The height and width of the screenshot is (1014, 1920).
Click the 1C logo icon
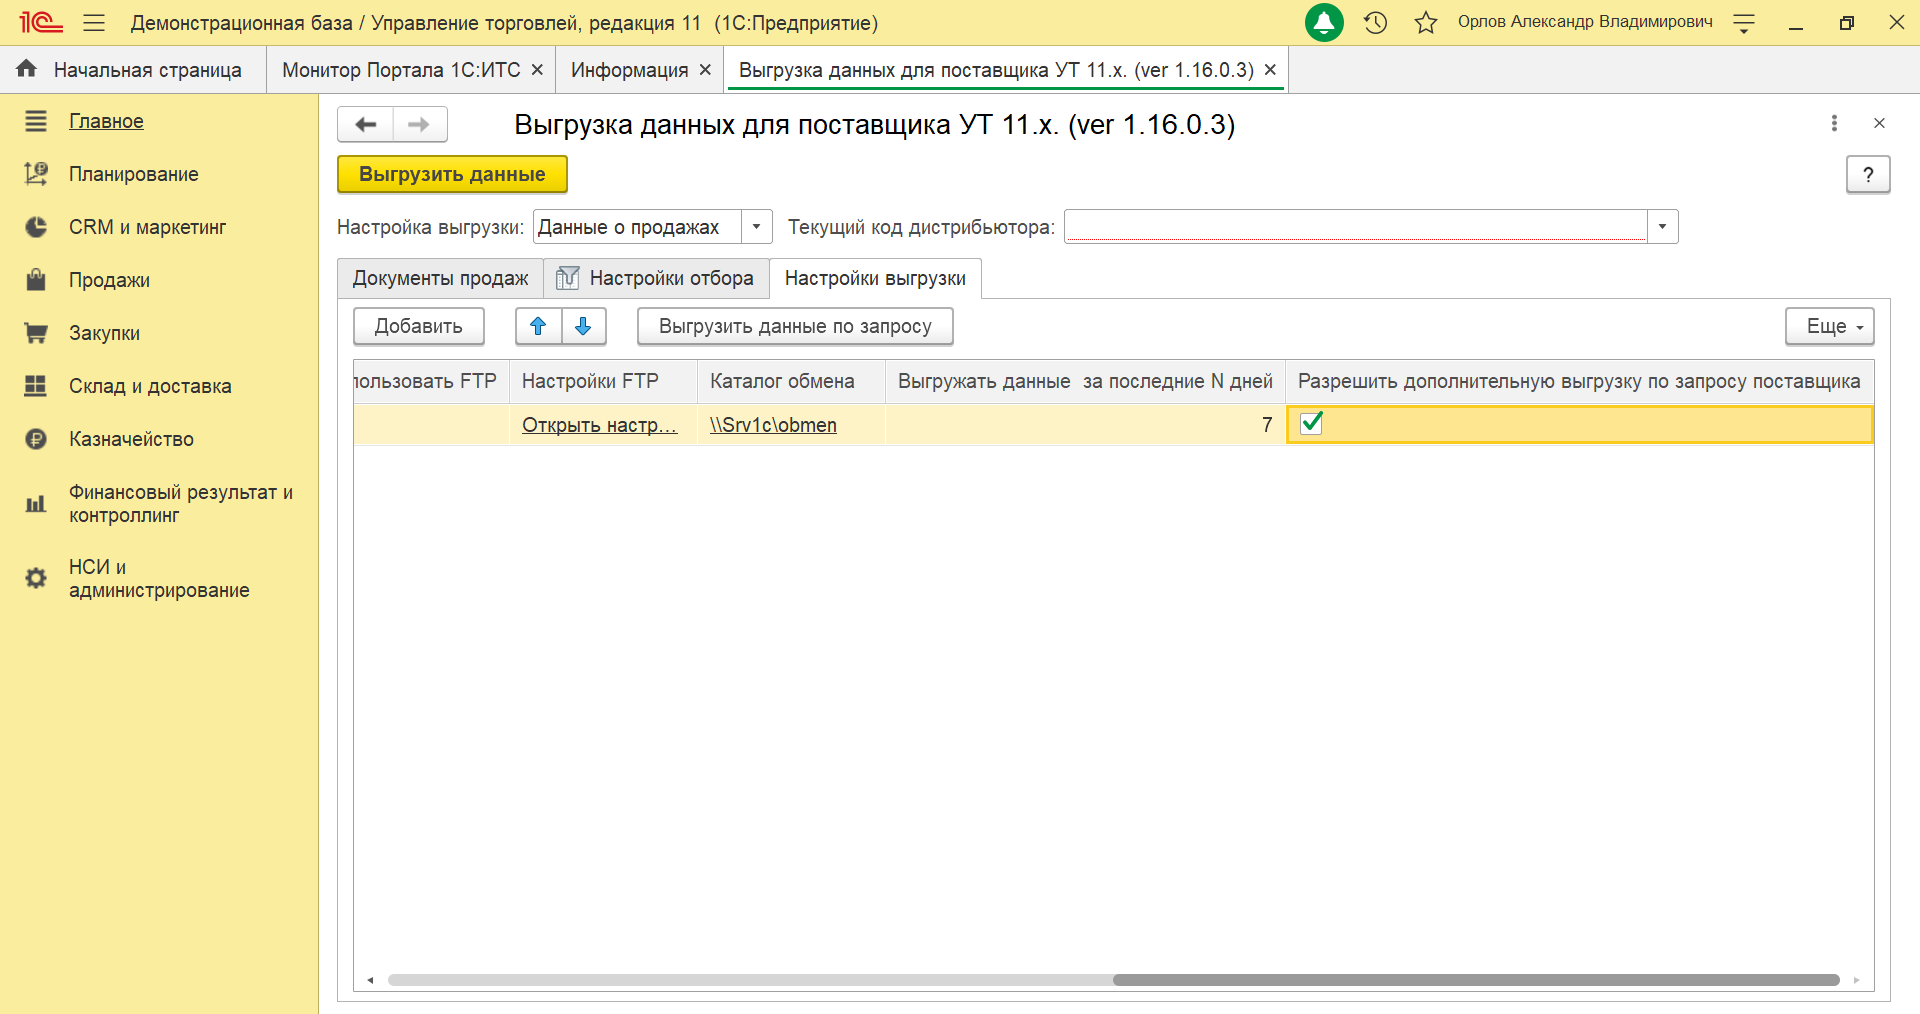click(40, 22)
